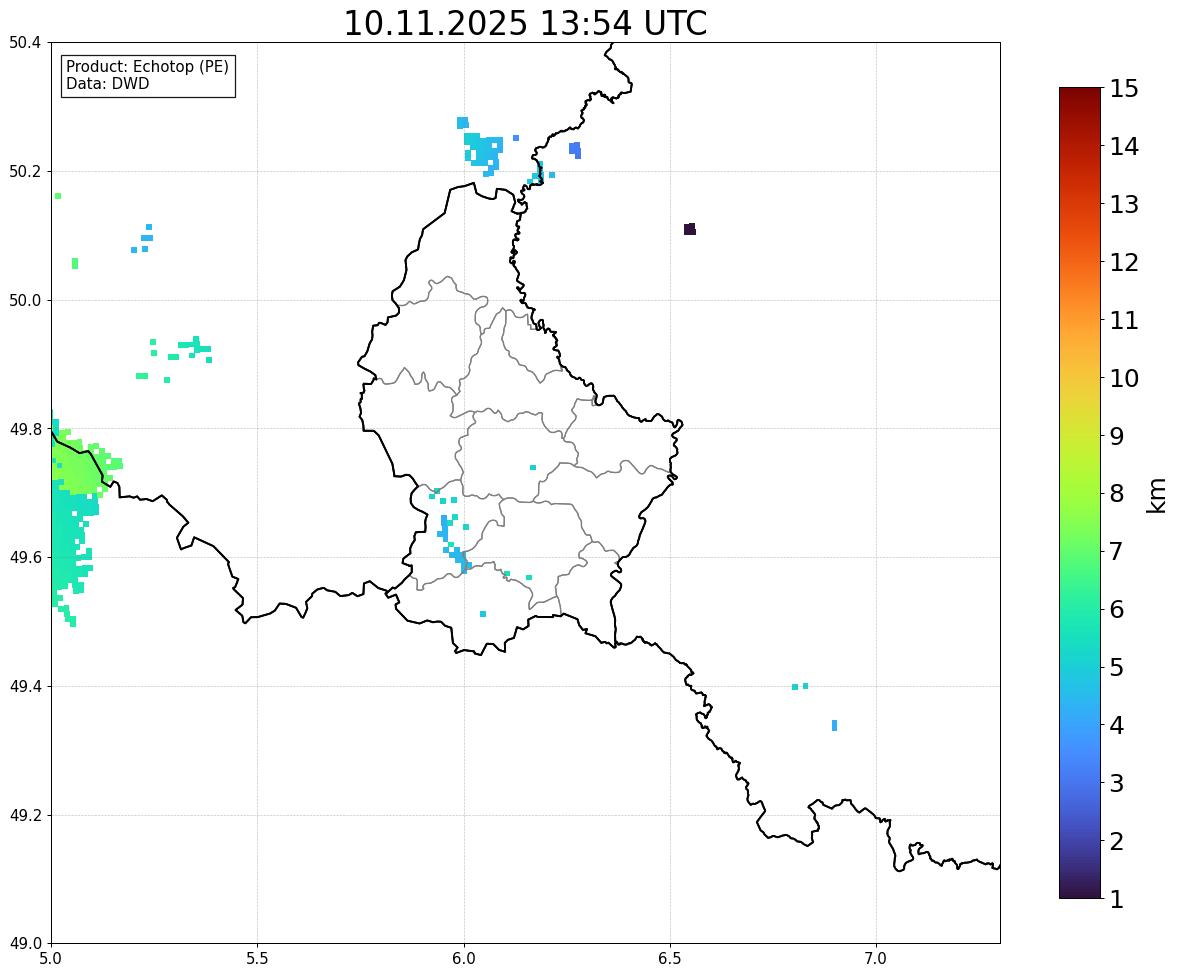Click the colorbar tick label 2
The height and width of the screenshot is (976, 1178).
[x=1117, y=841]
